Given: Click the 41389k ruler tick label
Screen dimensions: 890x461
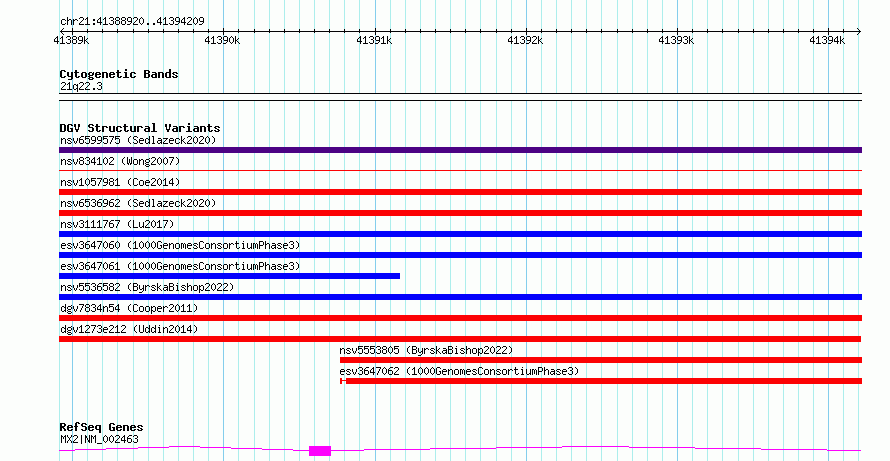Looking at the screenshot, I should point(71,40).
